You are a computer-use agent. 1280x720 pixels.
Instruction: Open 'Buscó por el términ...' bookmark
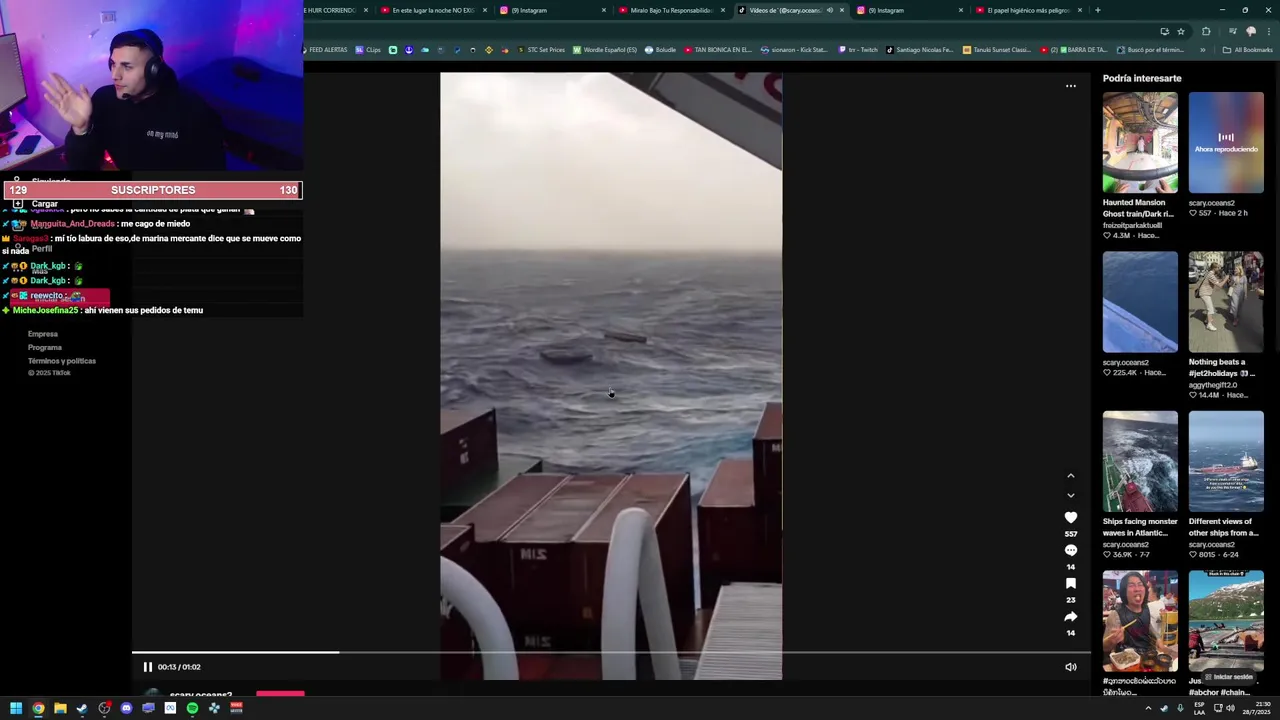click(1151, 50)
